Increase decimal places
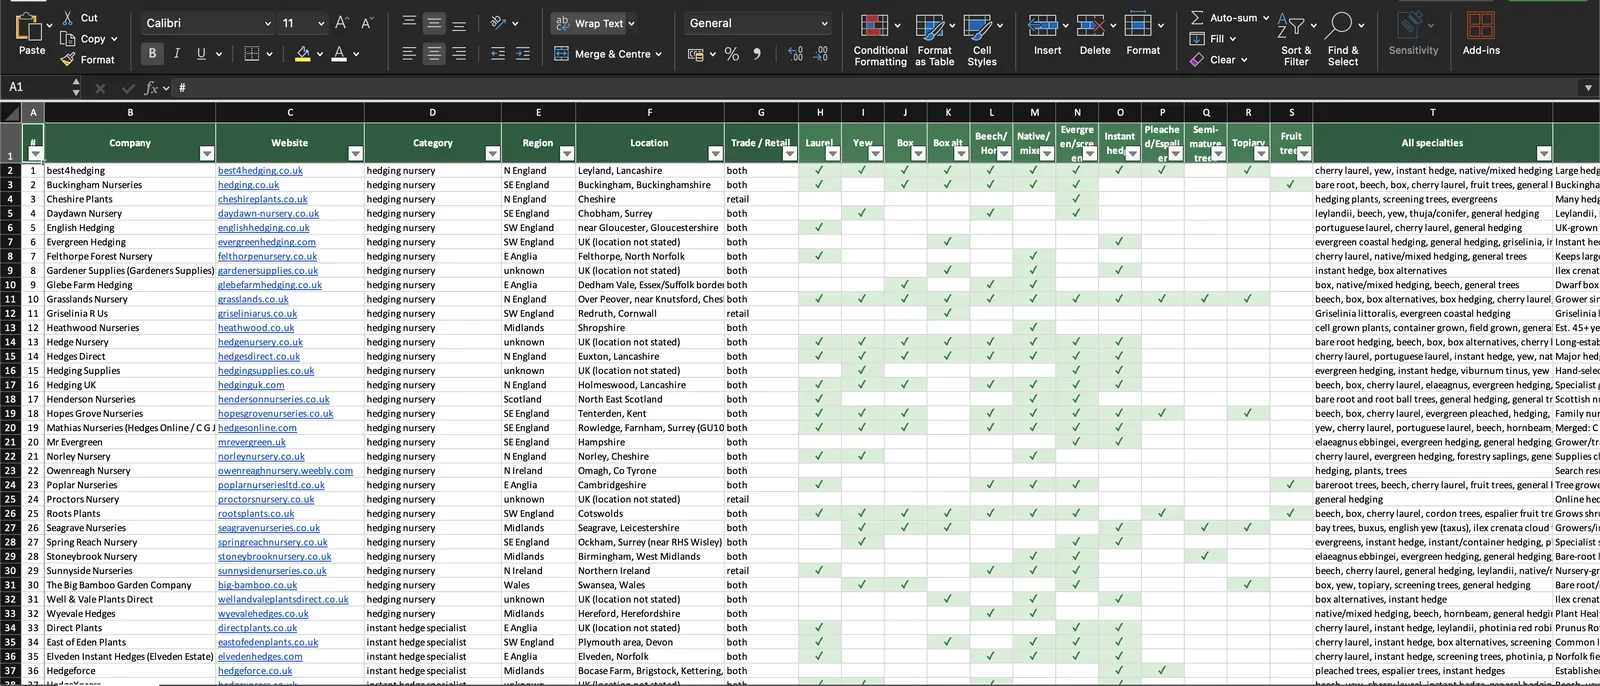 [796, 54]
